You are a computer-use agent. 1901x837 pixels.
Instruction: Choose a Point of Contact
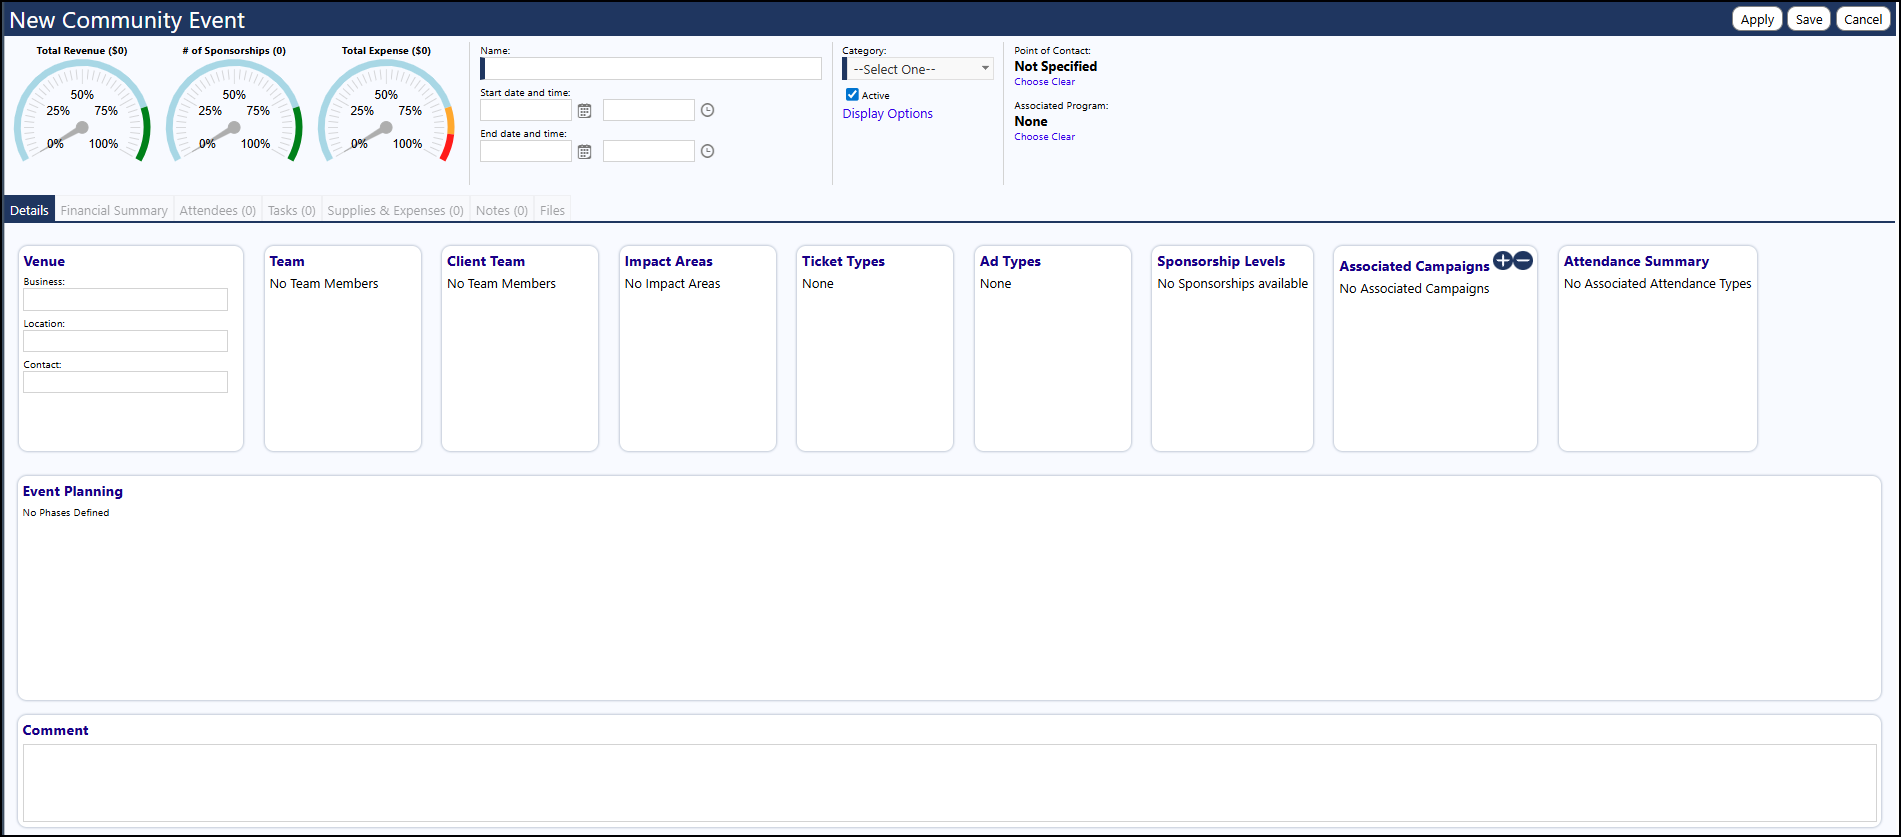point(1031,82)
